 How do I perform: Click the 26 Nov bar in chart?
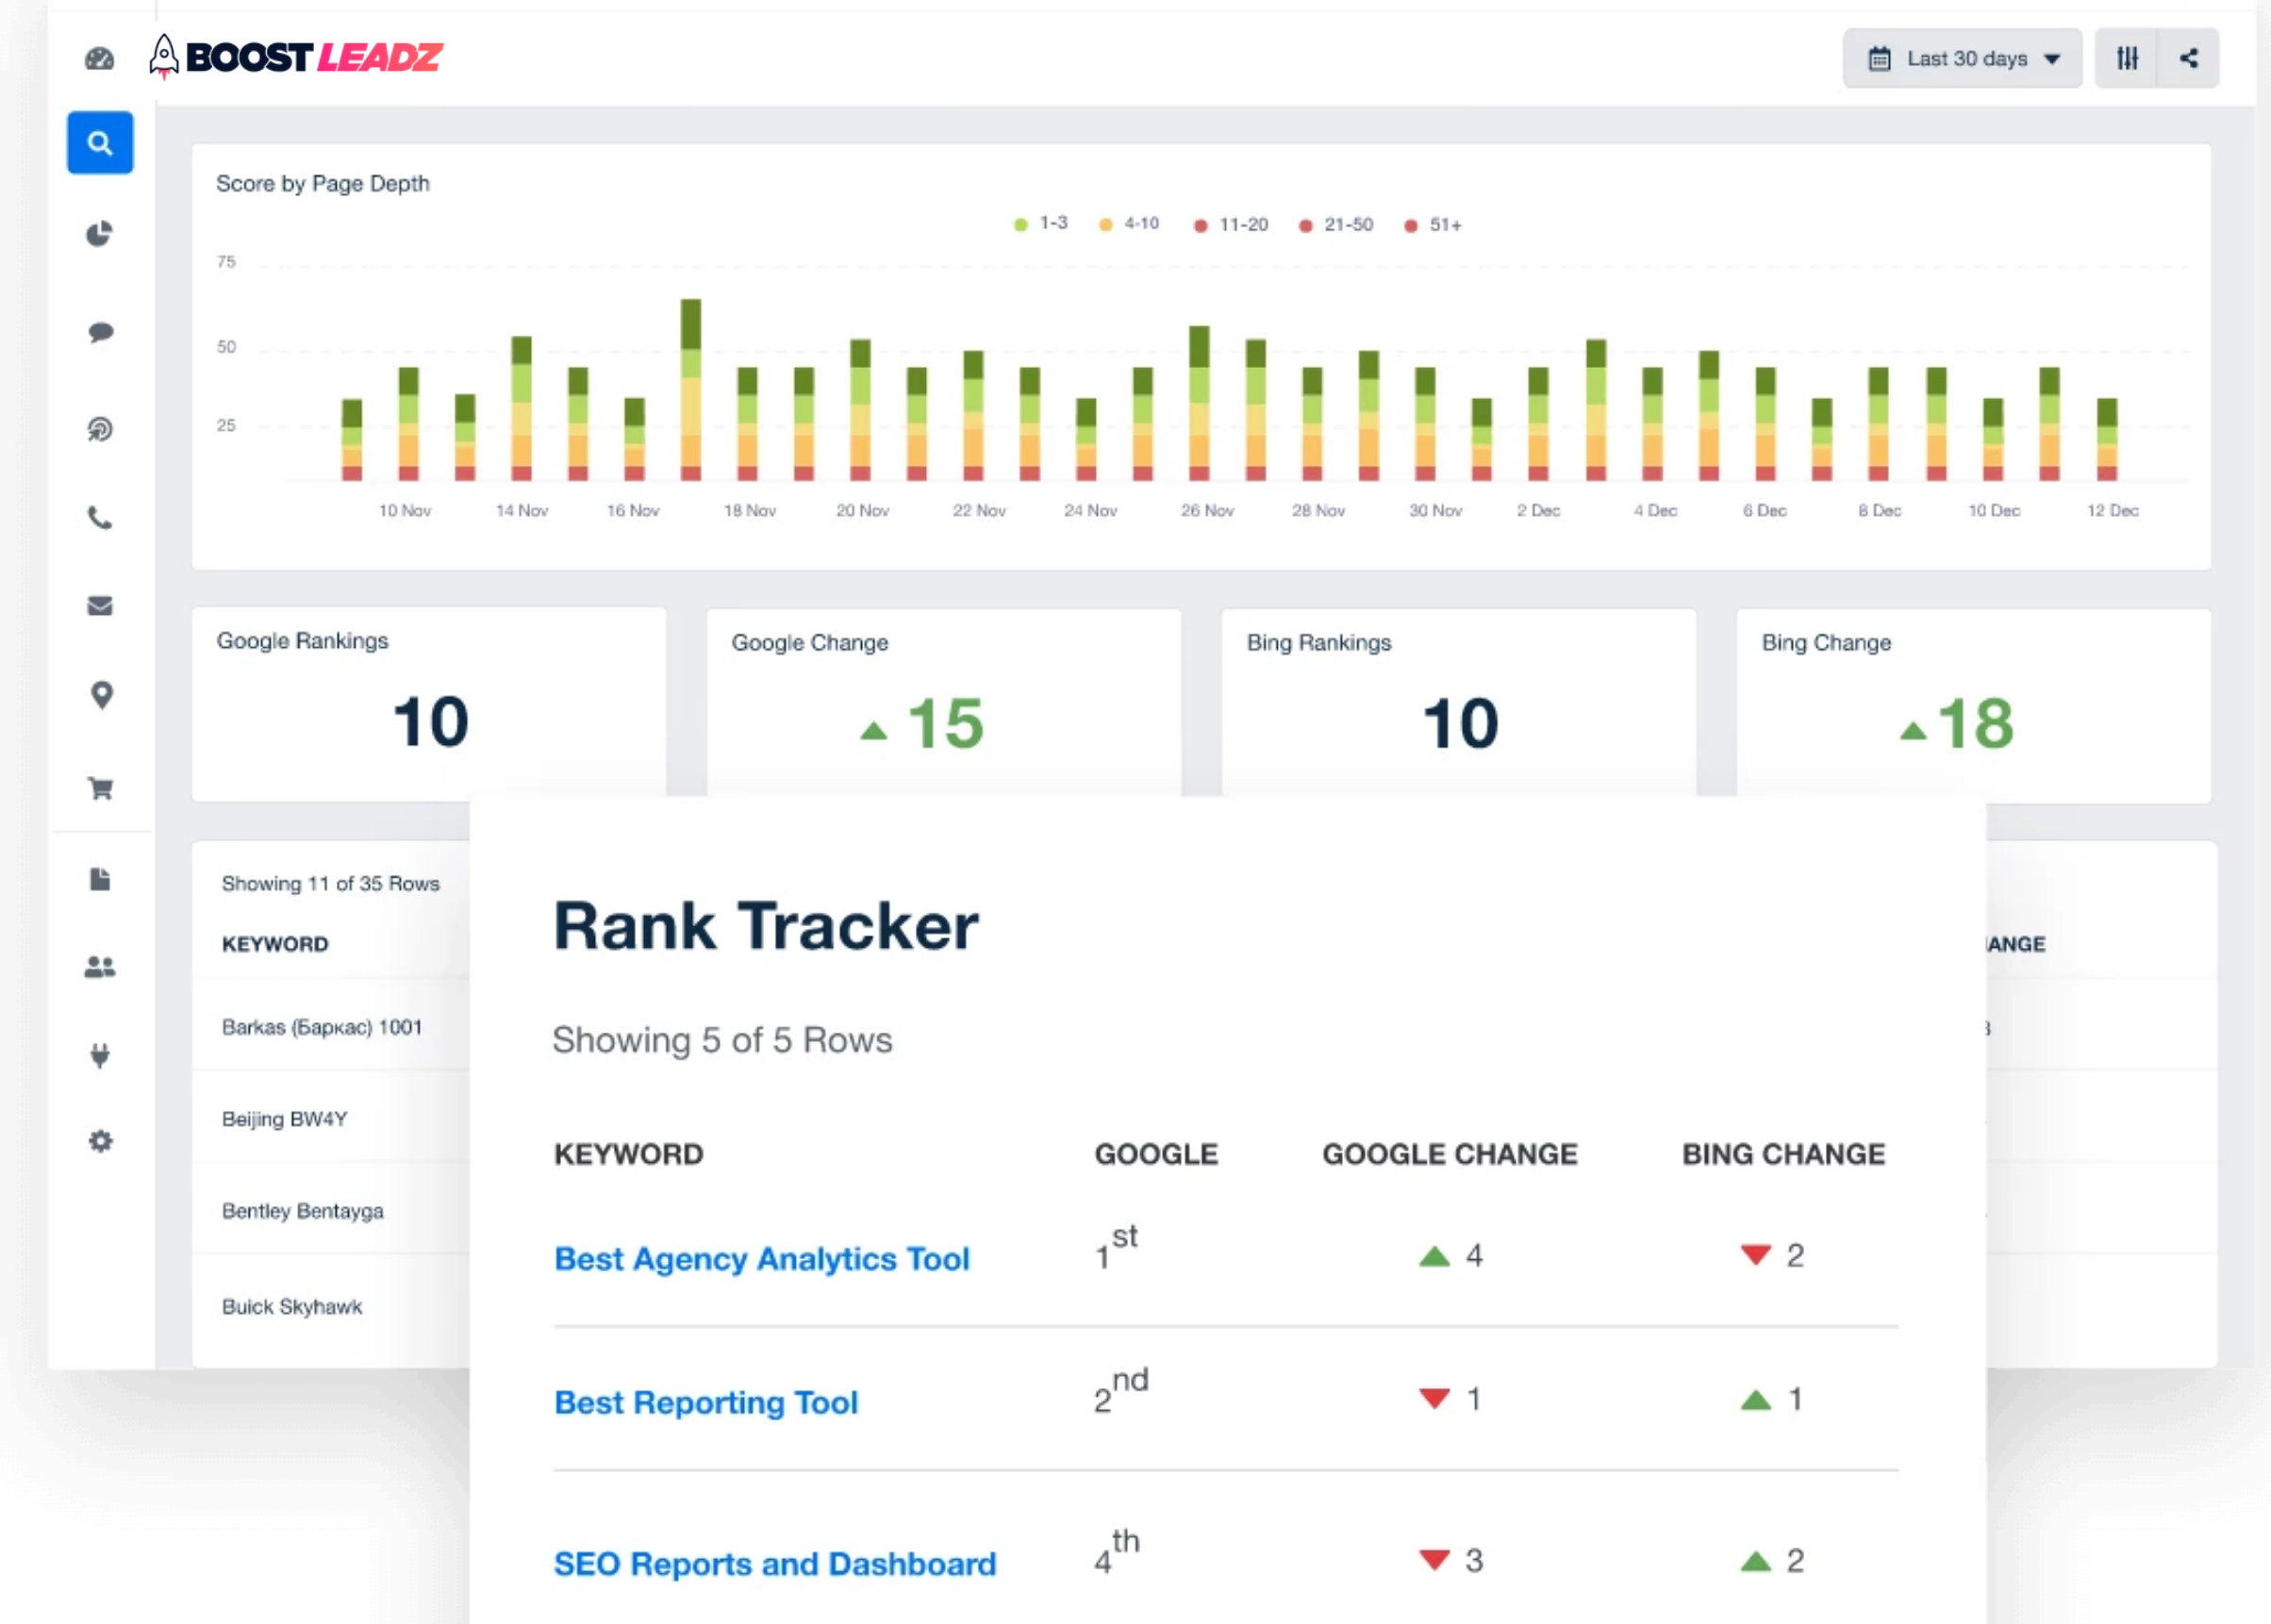(x=1199, y=404)
